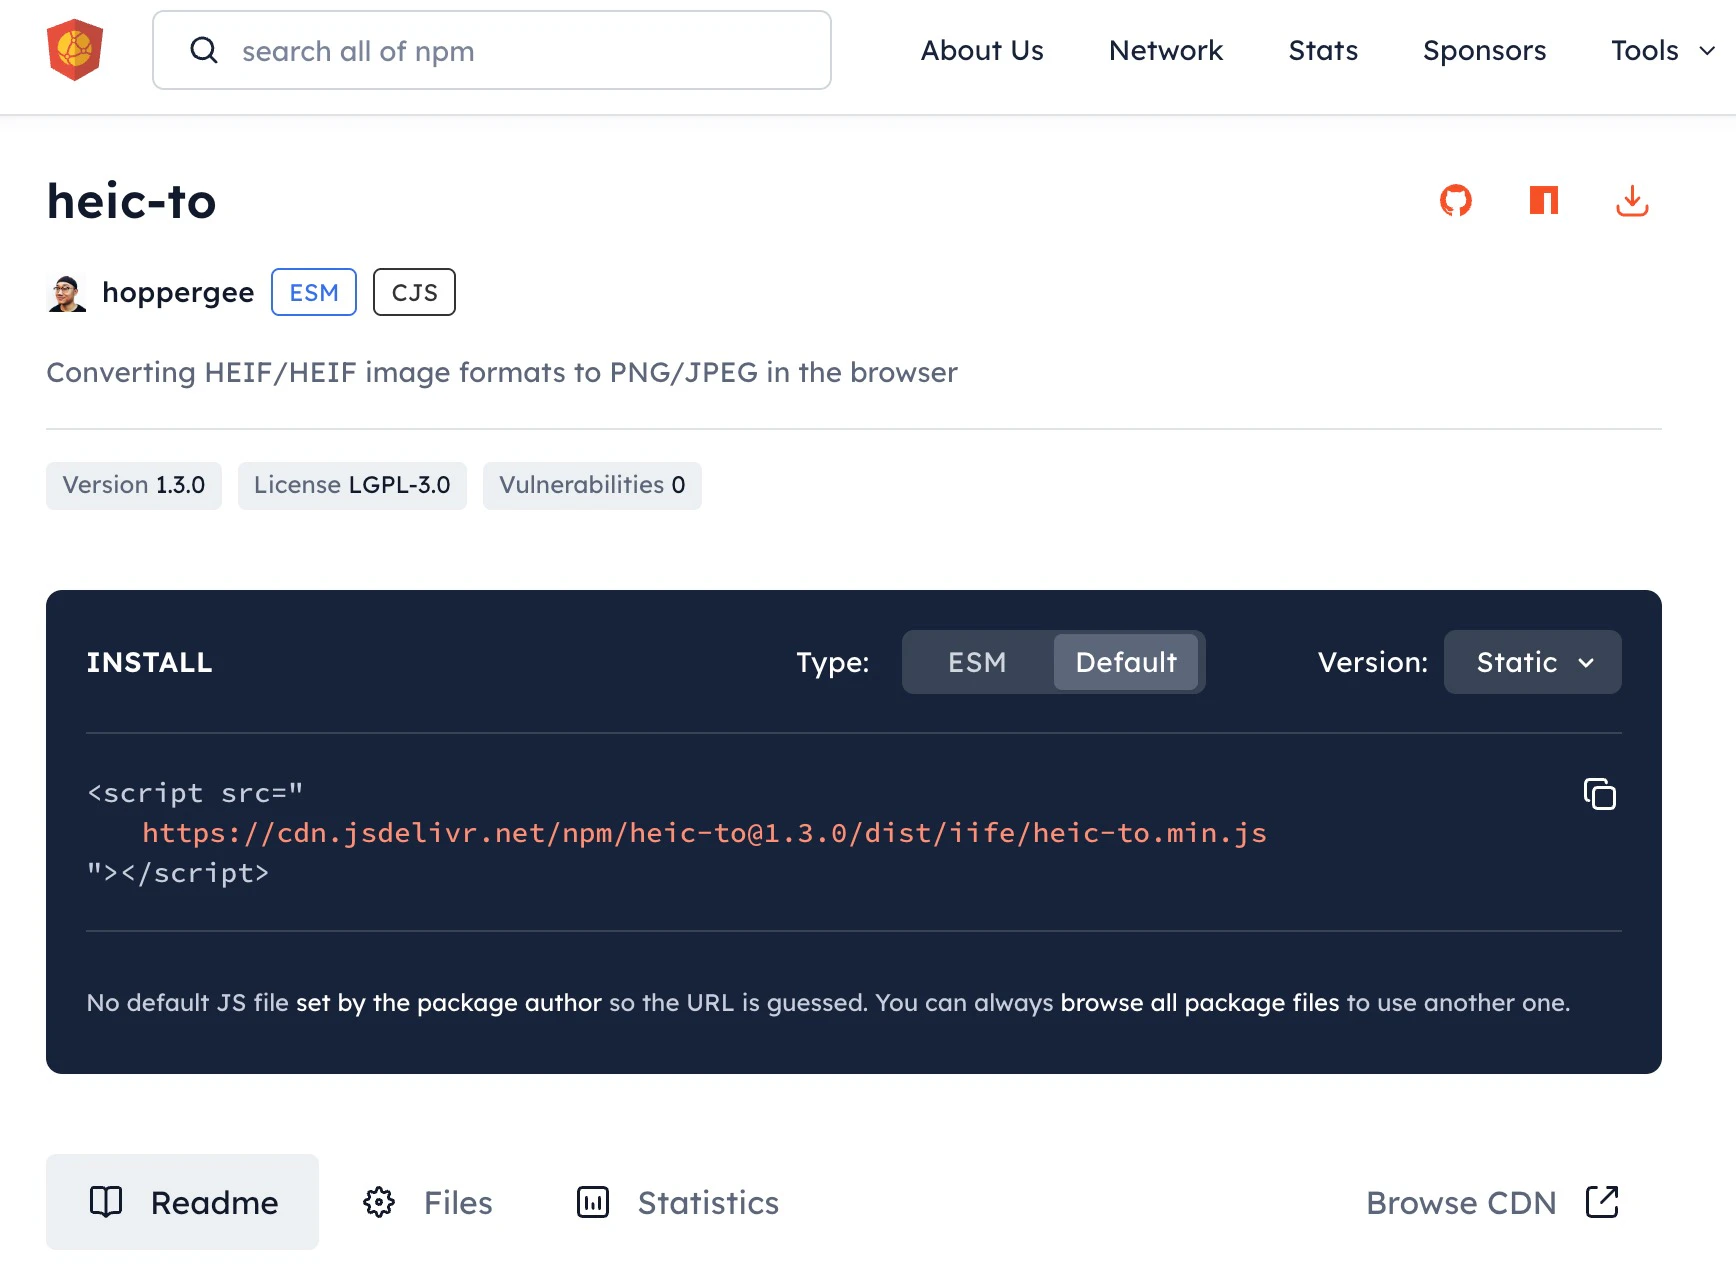Click the search magnifier icon
Screen dimensions: 1736x1276
click(204, 50)
